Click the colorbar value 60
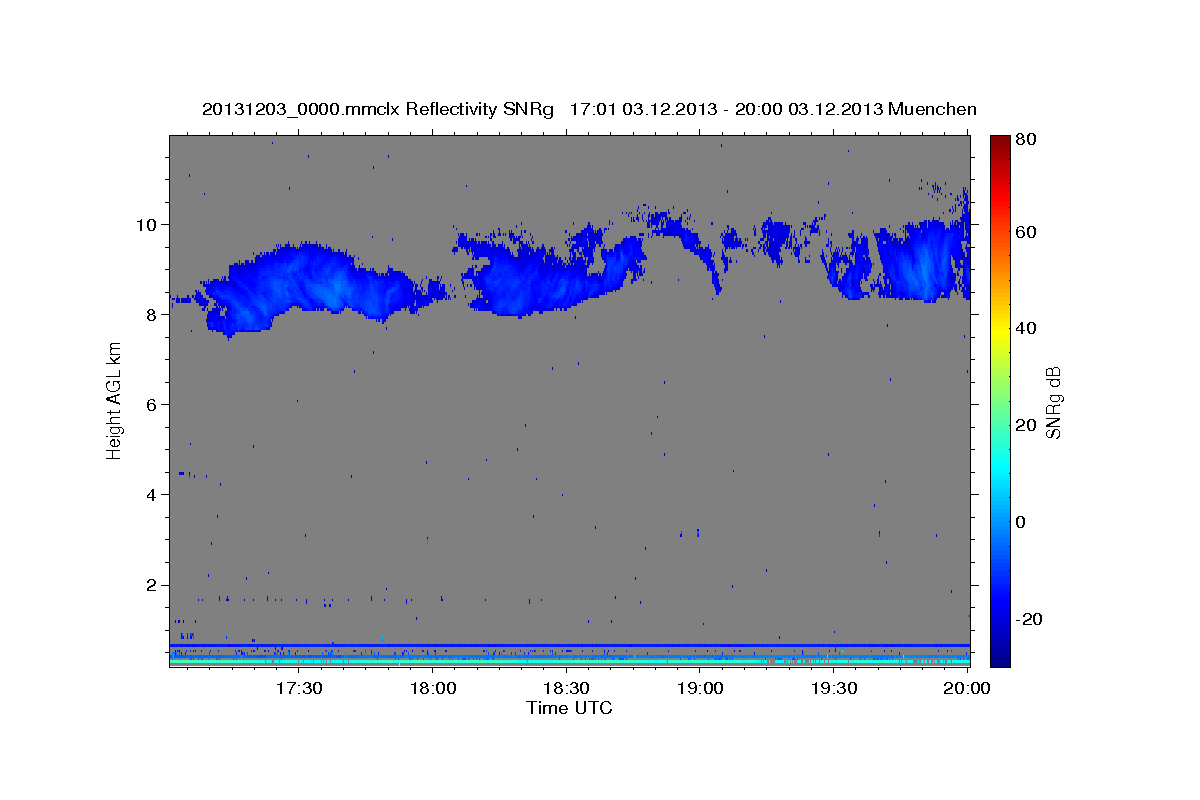The image size is (1200, 800). point(1025,232)
